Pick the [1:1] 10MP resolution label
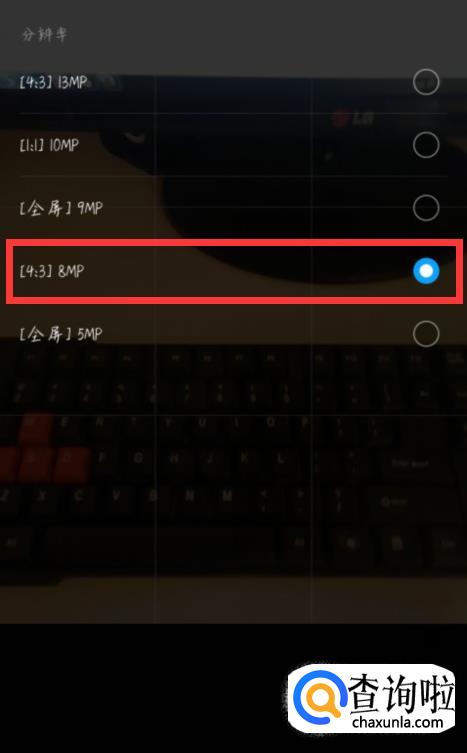467x753 pixels. 49,145
